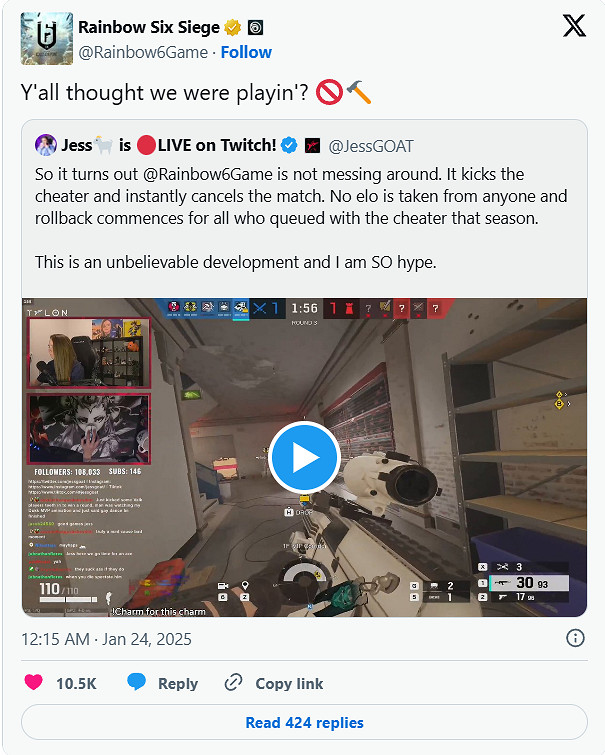The width and height of the screenshot is (605, 755).
Task: Click the copy link chain icon
Action: point(234,682)
